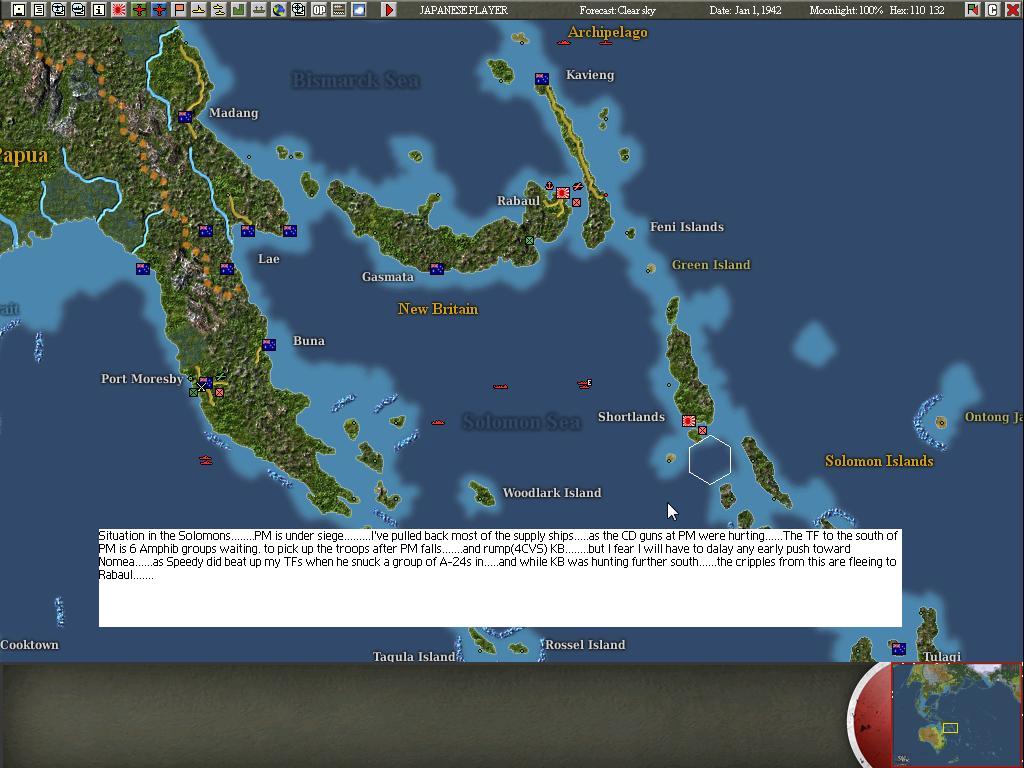Click the 'Rabaul' map label
1024x768 pixels.
[x=519, y=200]
